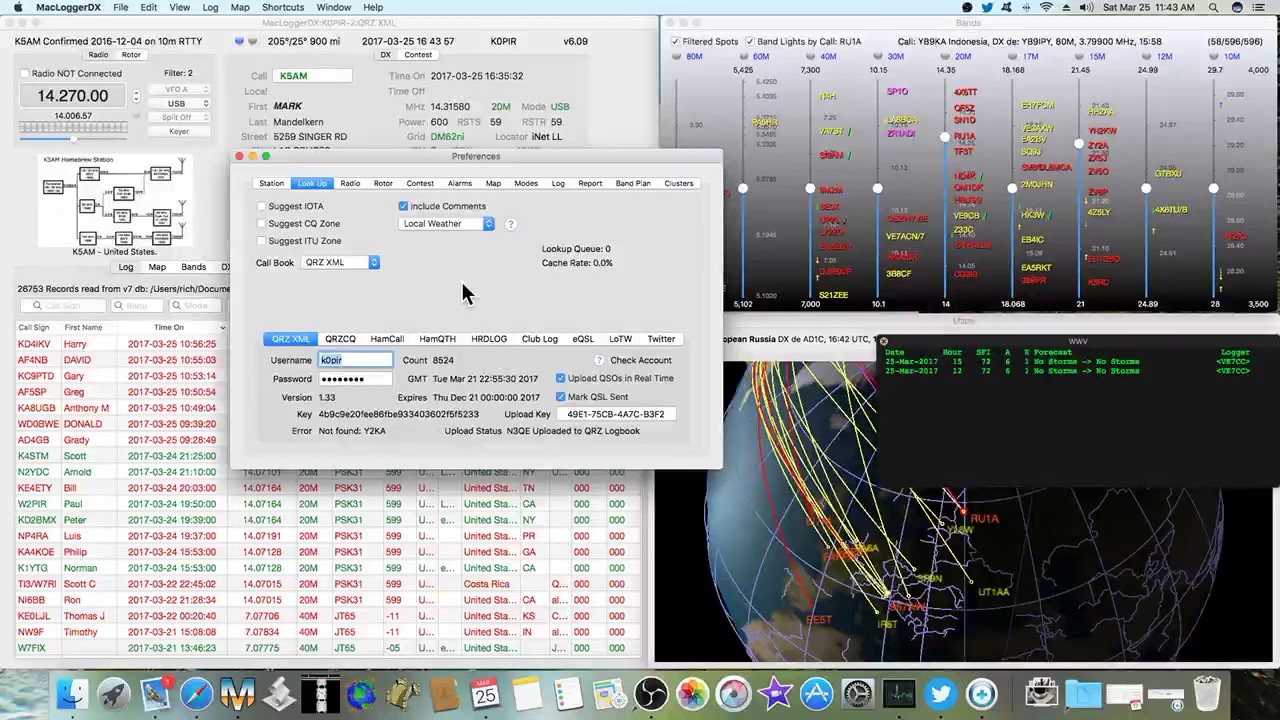The height and width of the screenshot is (720, 1280).
Task: Open the App Store dock icon
Action: point(816,693)
